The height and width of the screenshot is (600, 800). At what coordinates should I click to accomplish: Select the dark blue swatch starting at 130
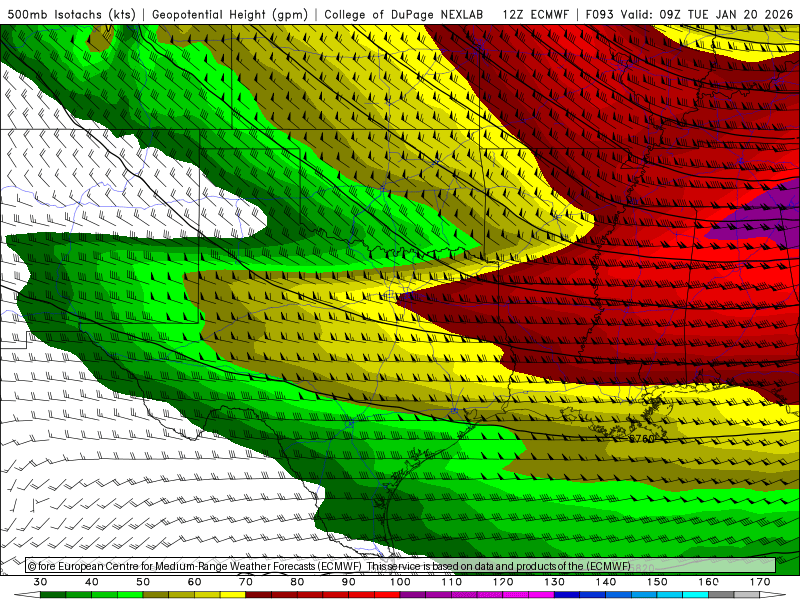(x=567, y=595)
